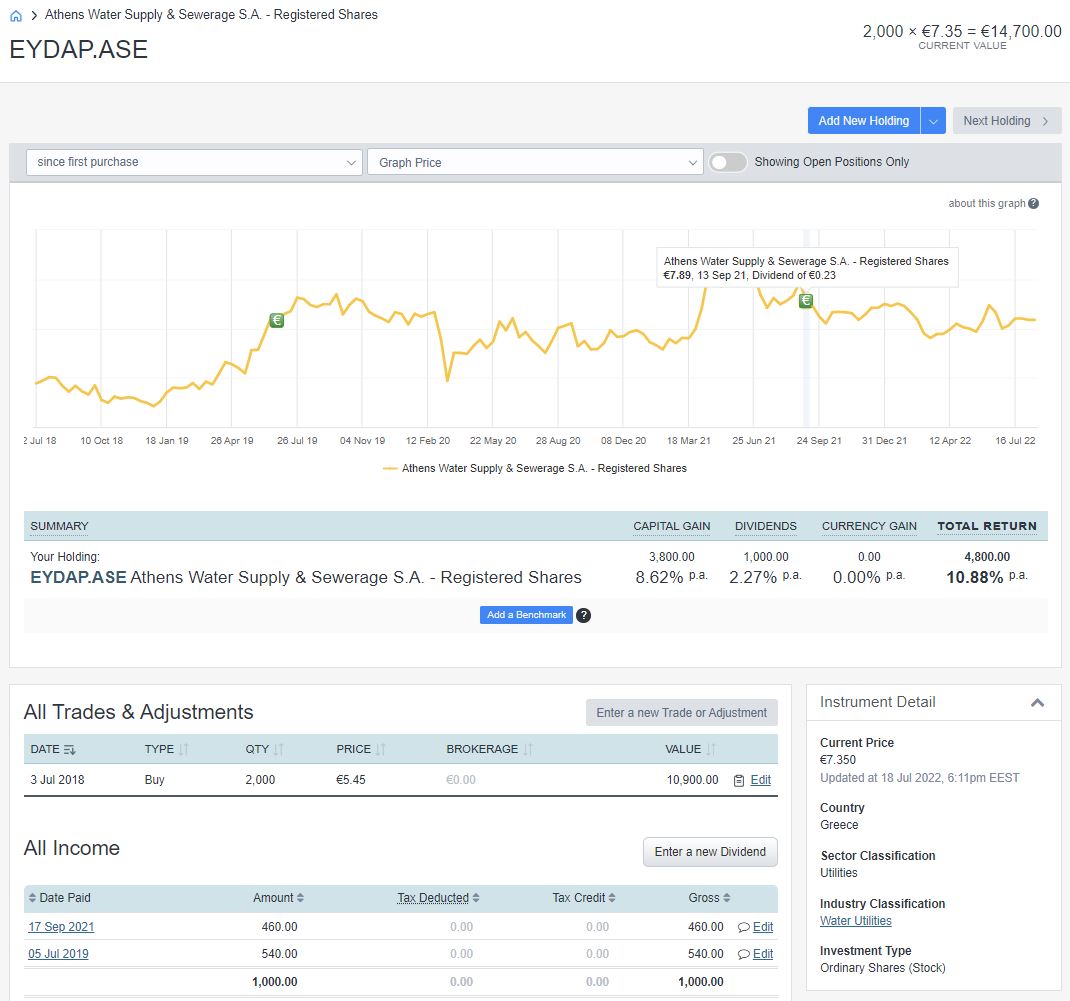Click the Sep 2021 dividend marker on the chart
Screen dimensions: 1070x1001
coord(805,300)
